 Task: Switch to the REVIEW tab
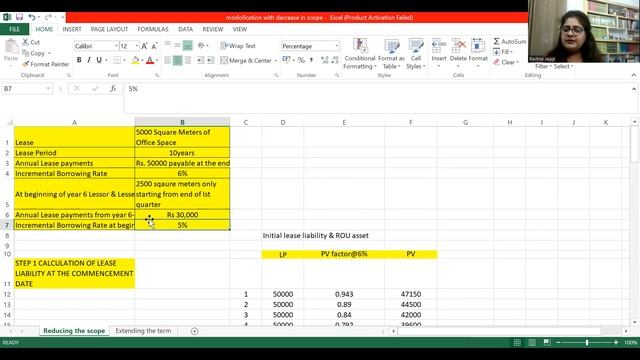click(213, 29)
